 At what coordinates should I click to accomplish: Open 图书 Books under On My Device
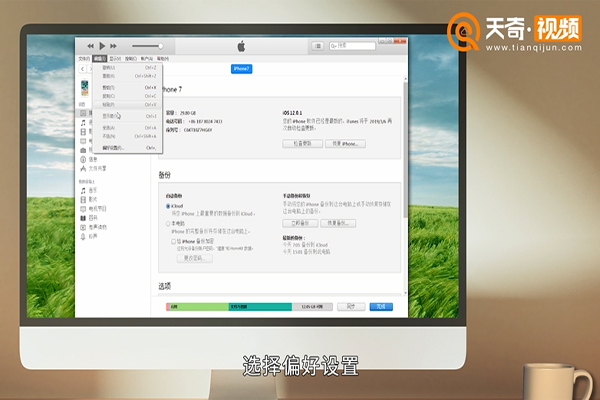[93, 218]
